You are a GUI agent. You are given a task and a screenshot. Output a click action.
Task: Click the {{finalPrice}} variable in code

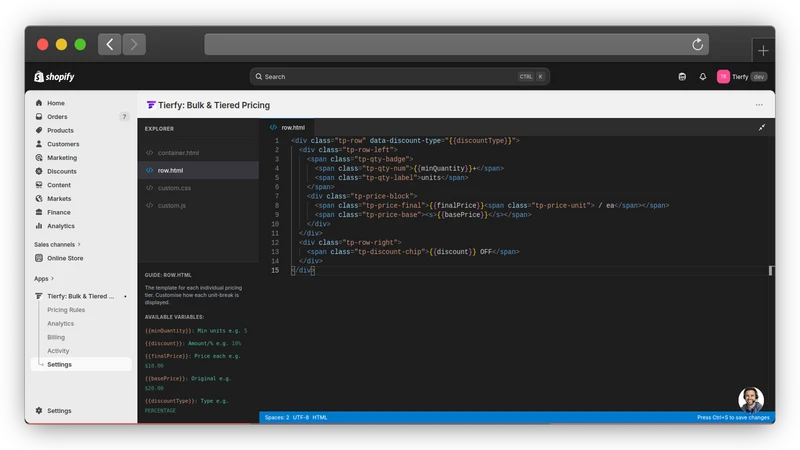pyautogui.click(x=457, y=206)
